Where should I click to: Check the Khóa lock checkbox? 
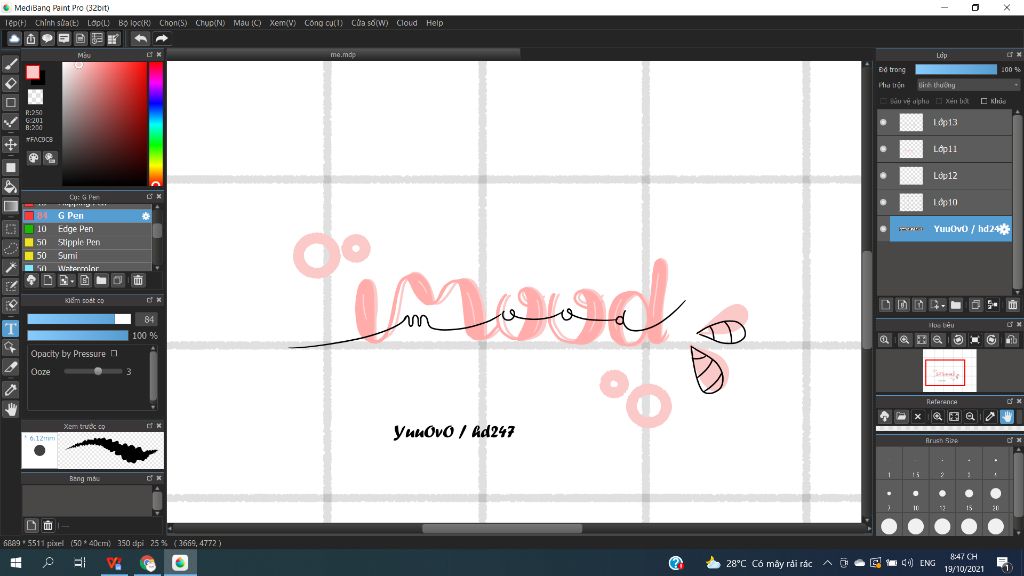click(984, 101)
